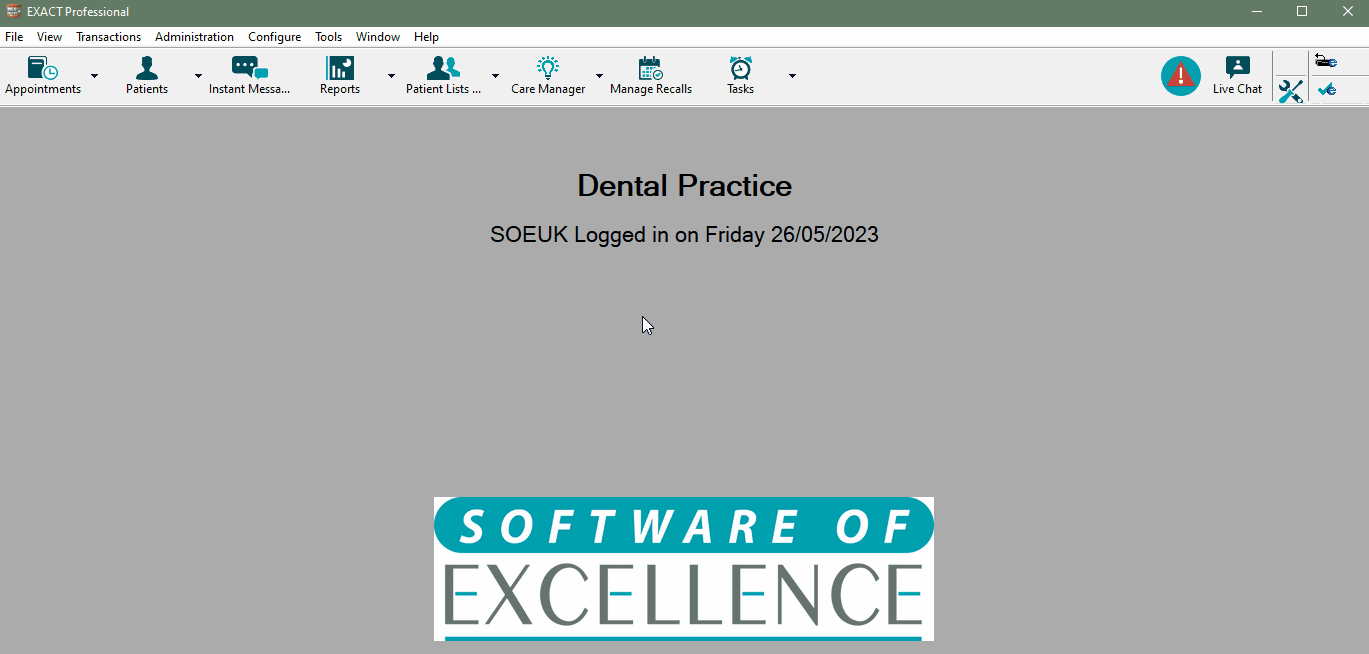Minimize the EXACT Professional window
The height and width of the screenshot is (654, 1369).
[1256, 11]
